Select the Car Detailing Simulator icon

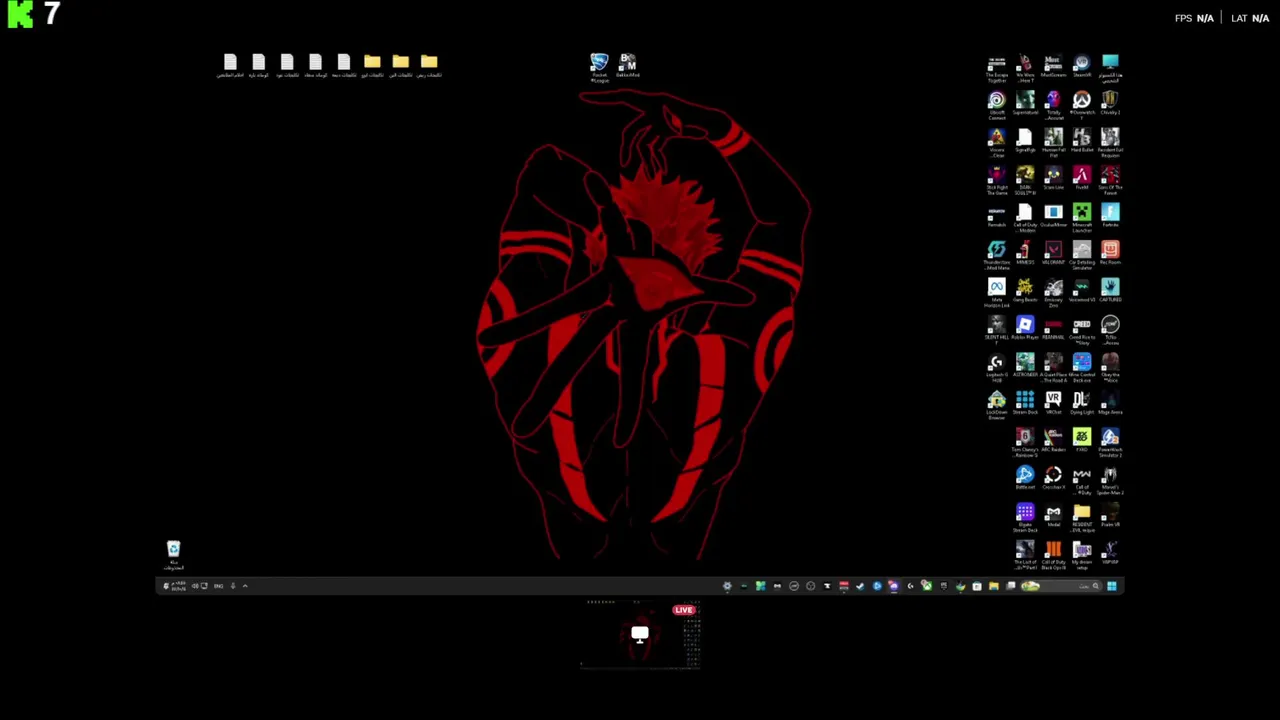[1082, 255]
